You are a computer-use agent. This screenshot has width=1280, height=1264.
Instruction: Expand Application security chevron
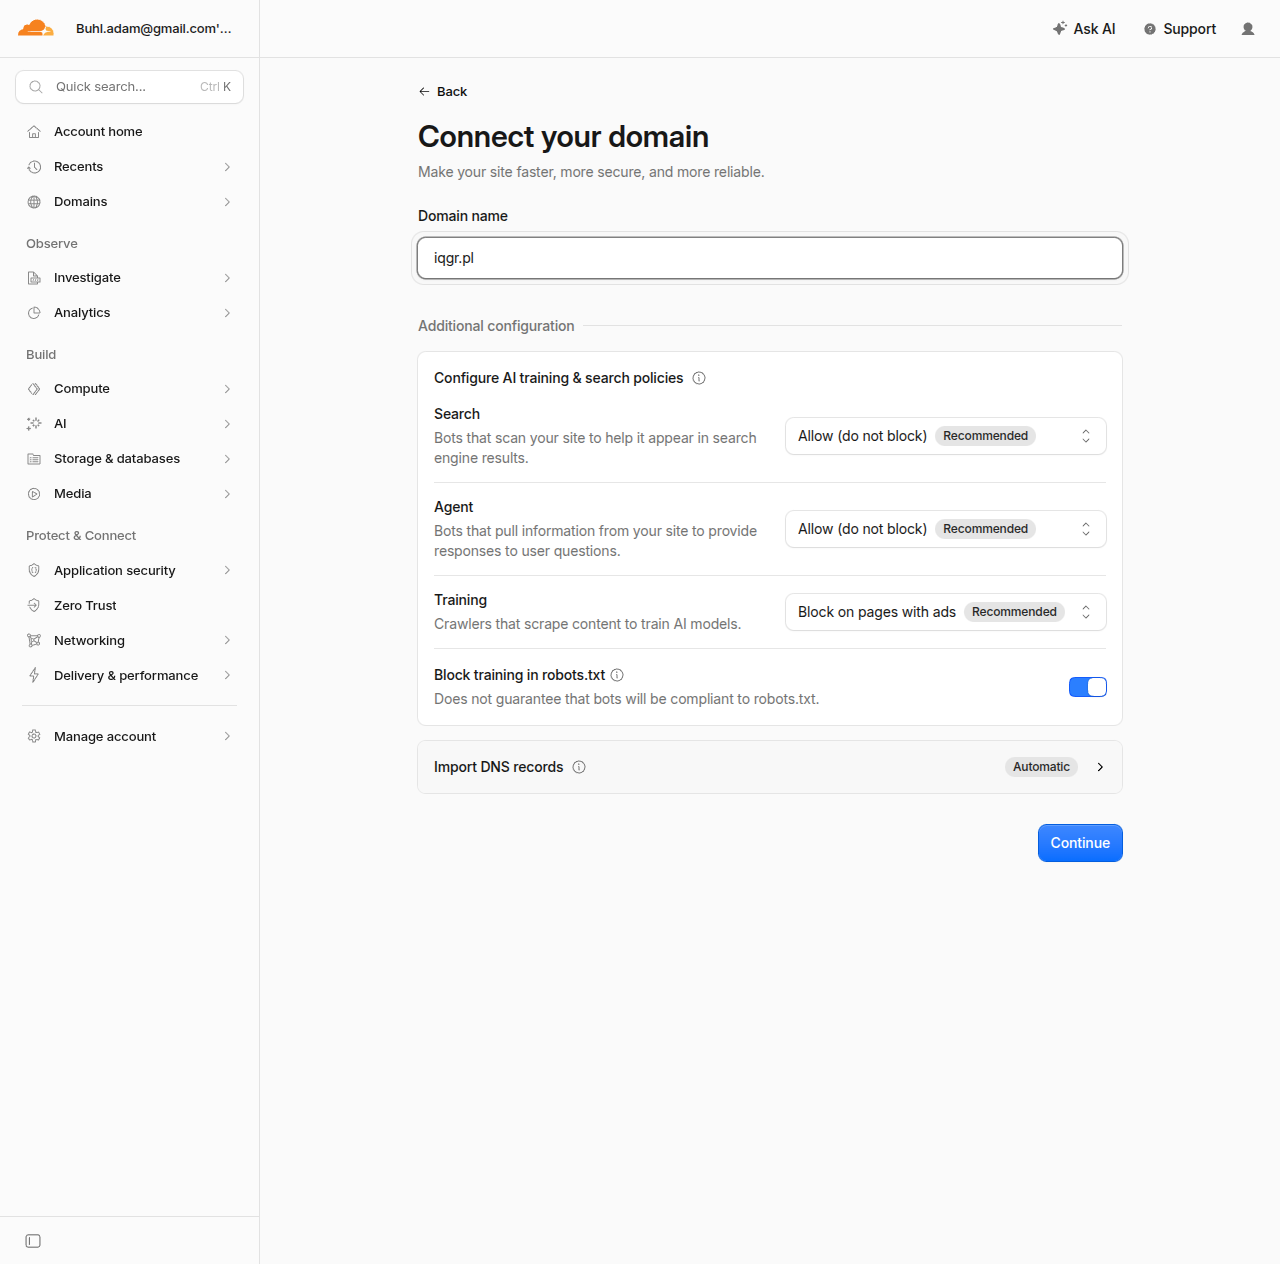click(x=227, y=571)
